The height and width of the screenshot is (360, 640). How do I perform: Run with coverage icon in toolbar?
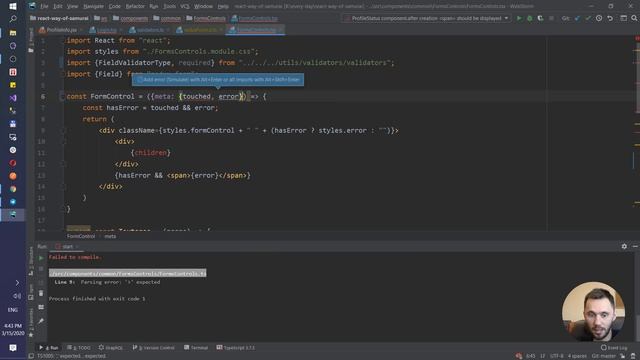[540, 18]
